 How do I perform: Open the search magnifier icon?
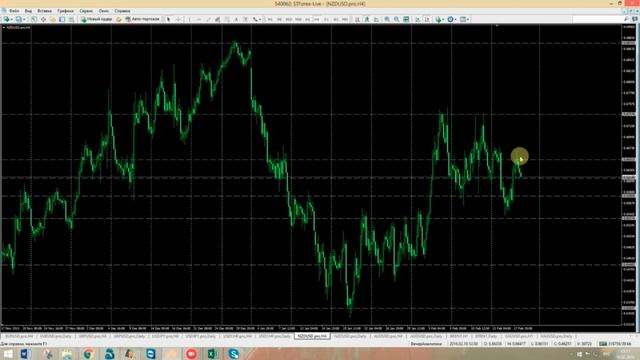coord(626,19)
